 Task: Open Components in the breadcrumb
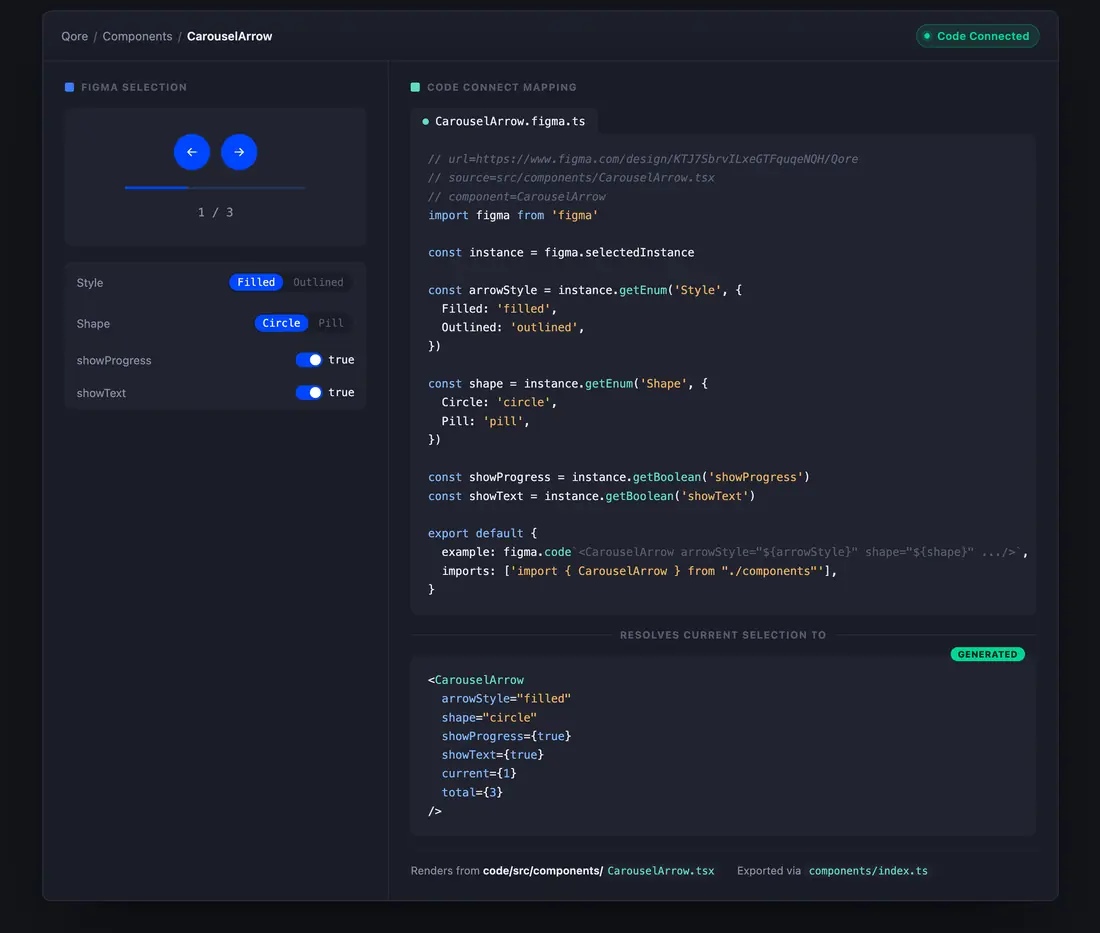coord(138,36)
